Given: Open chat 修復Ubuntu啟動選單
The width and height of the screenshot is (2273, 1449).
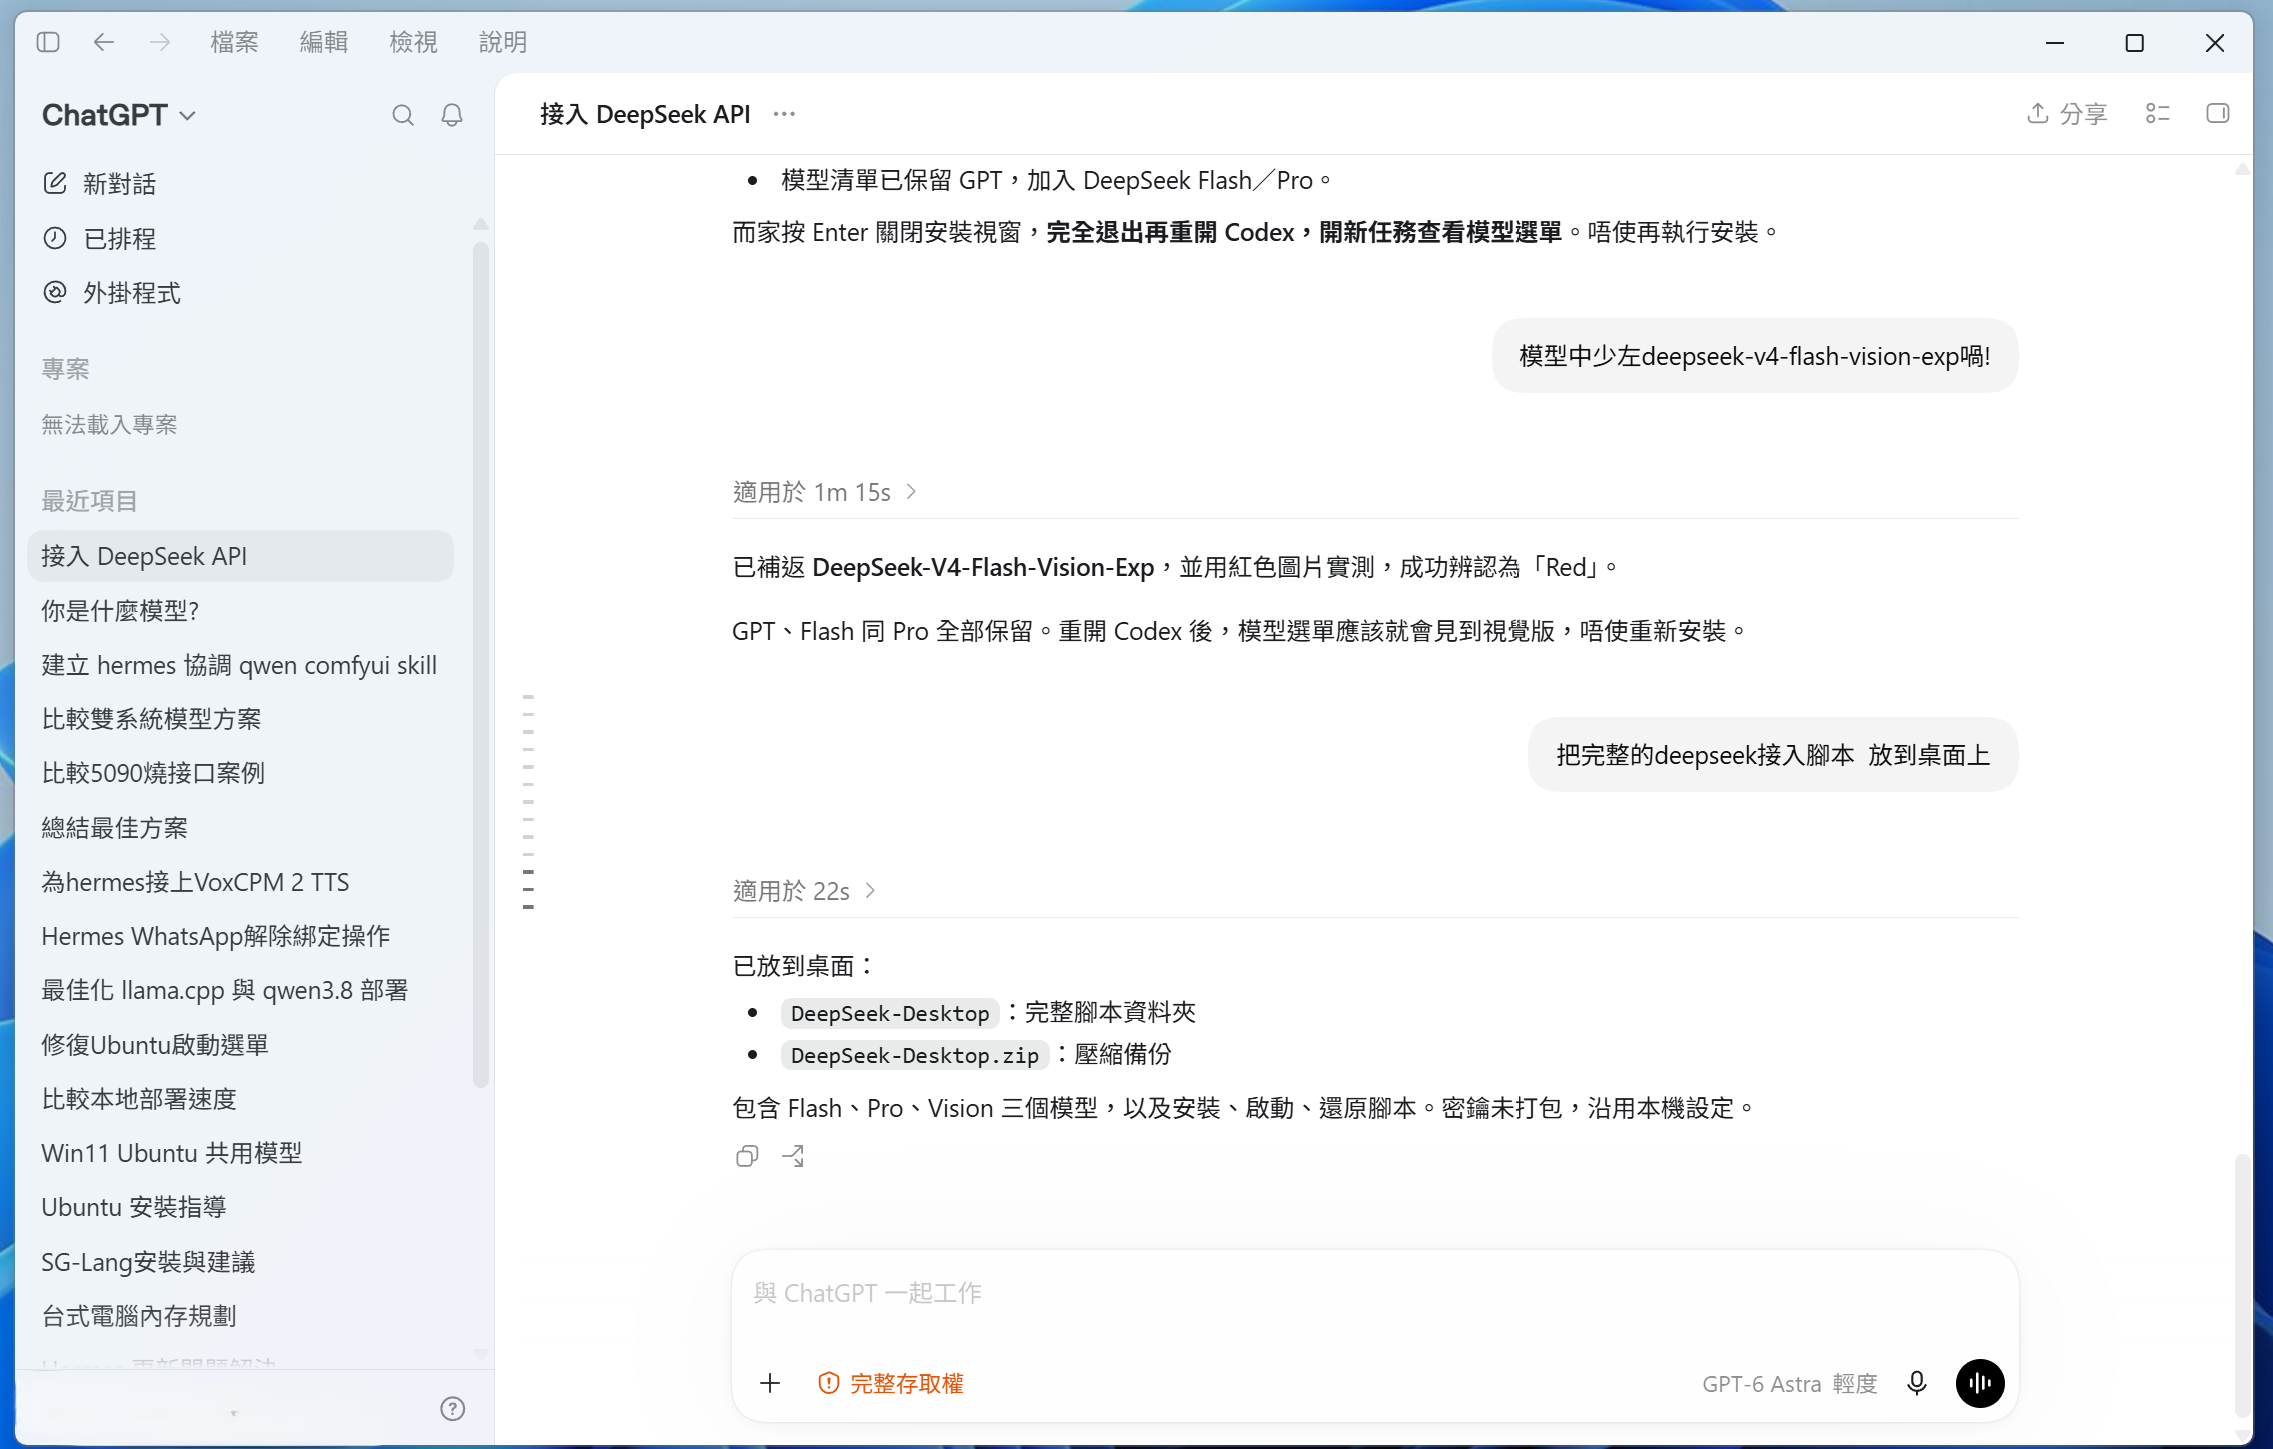Looking at the screenshot, I should pos(240,1045).
